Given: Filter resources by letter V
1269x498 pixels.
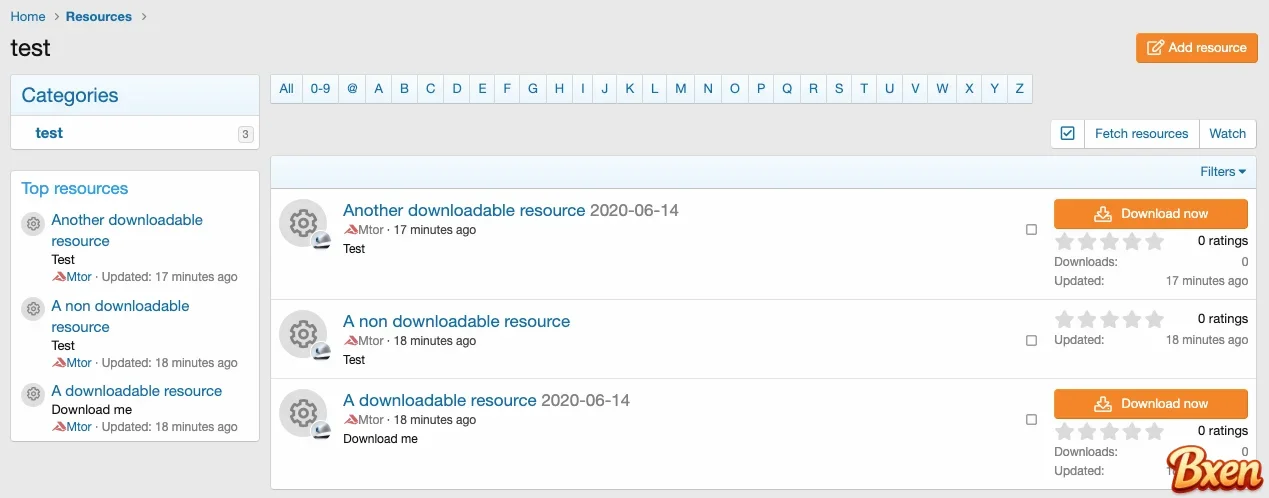Looking at the screenshot, I should click(915, 88).
